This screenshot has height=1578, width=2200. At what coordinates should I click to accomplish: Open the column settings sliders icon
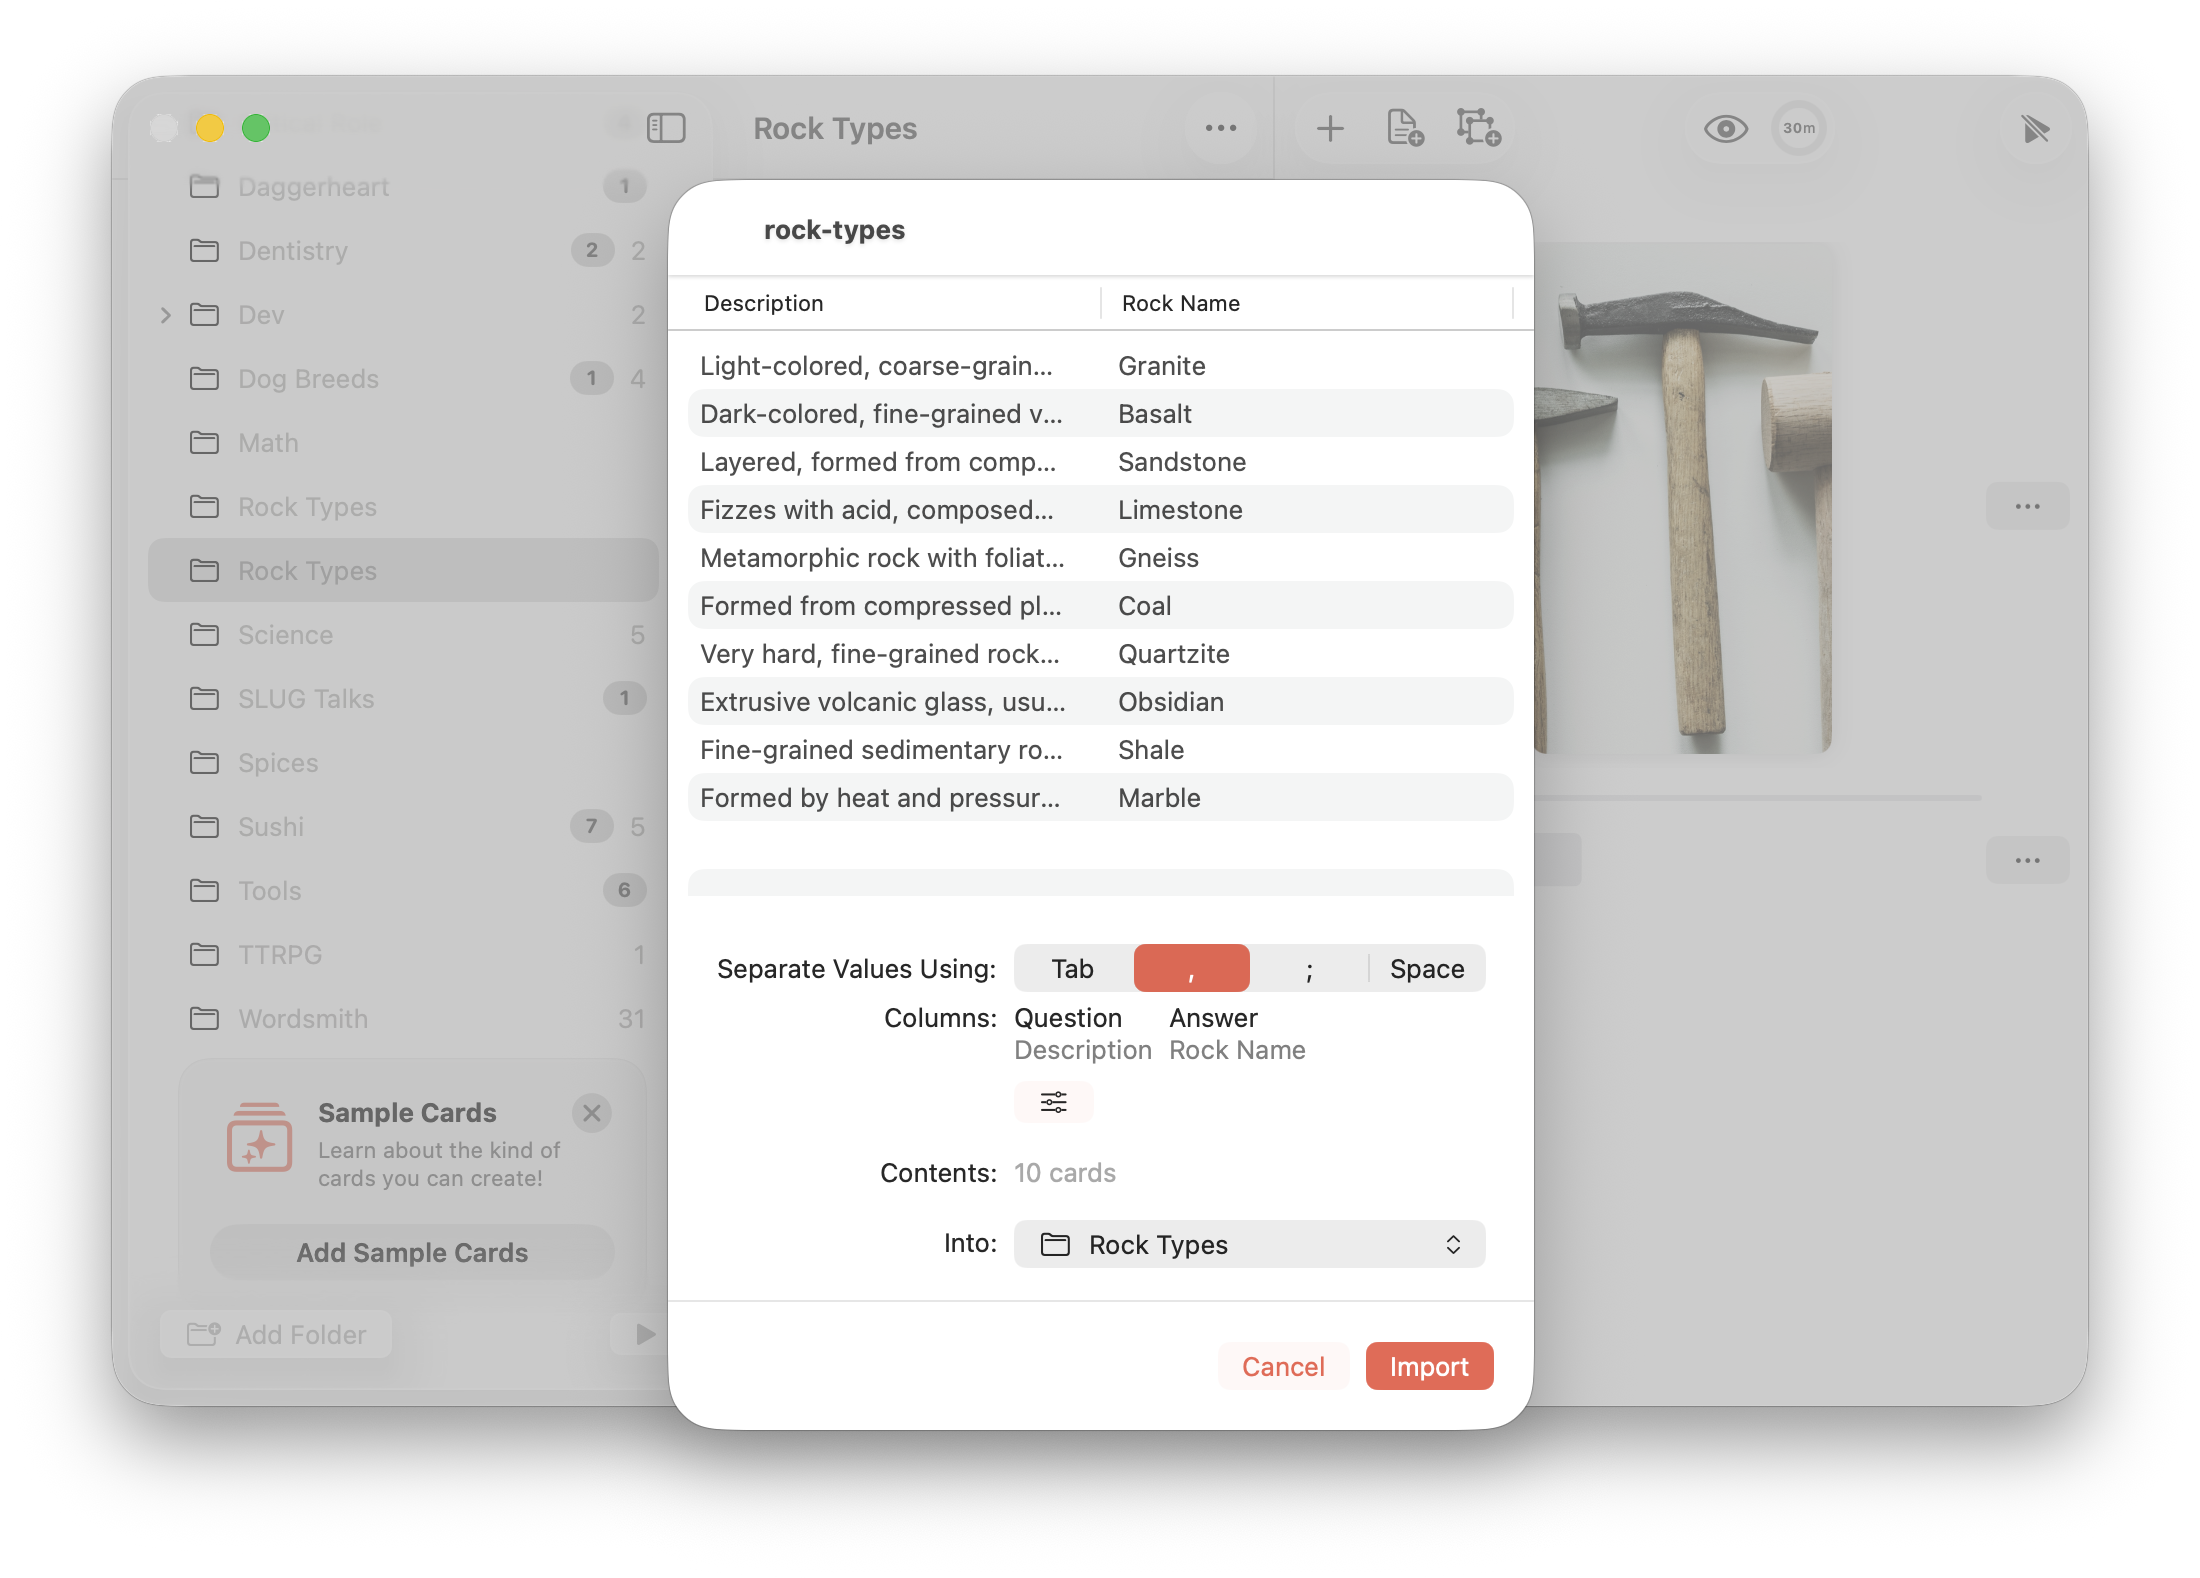(x=1053, y=1102)
